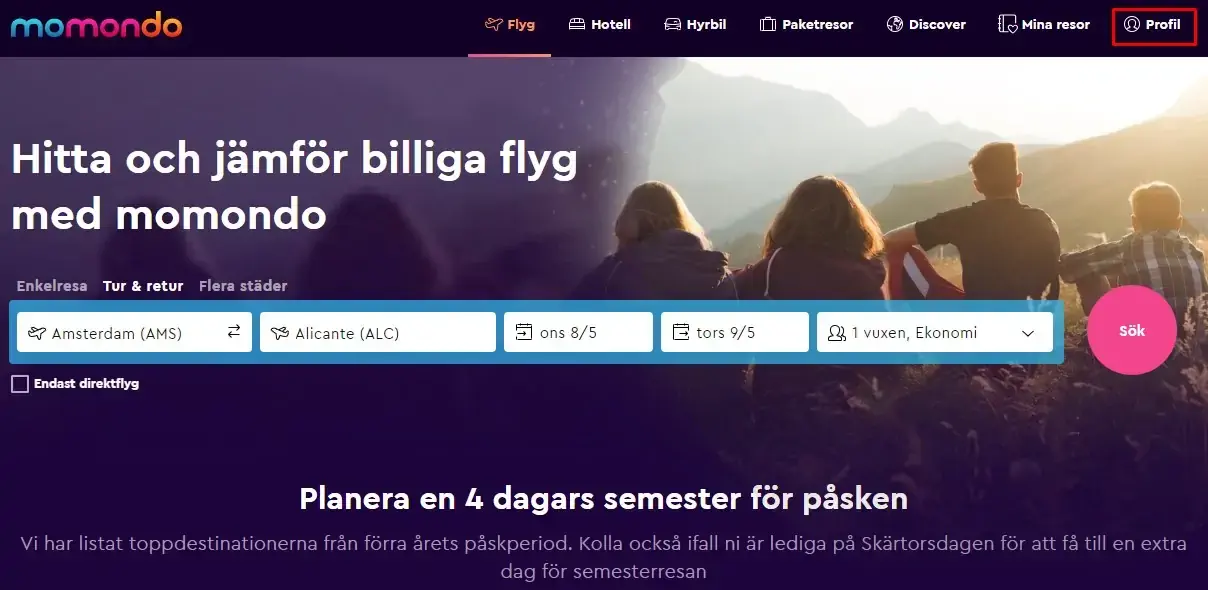
Task: Click the bed icon for Hotell
Action: (x=577, y=24)
